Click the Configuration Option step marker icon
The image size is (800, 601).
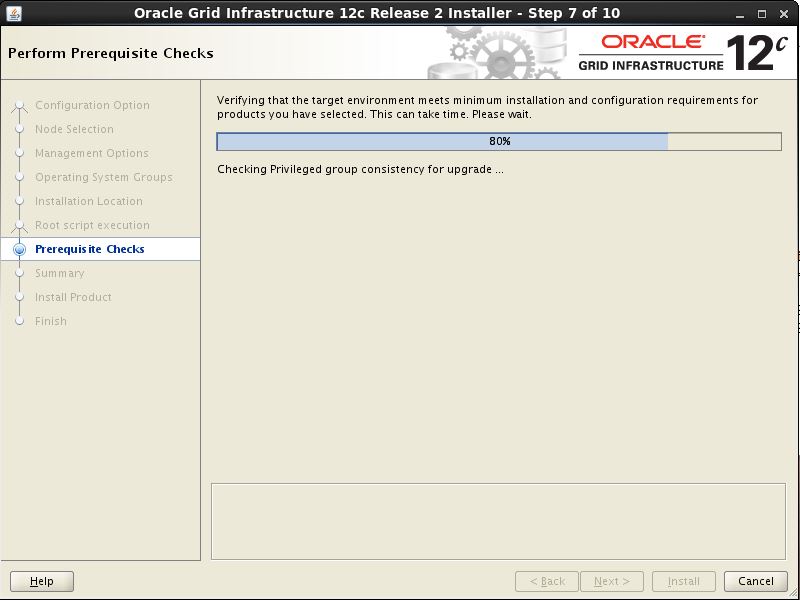19,106
